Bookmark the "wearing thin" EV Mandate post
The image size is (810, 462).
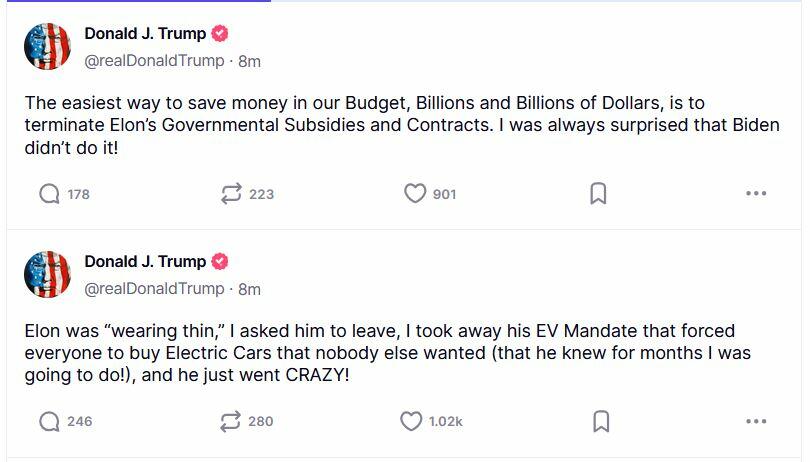(601, 421)
